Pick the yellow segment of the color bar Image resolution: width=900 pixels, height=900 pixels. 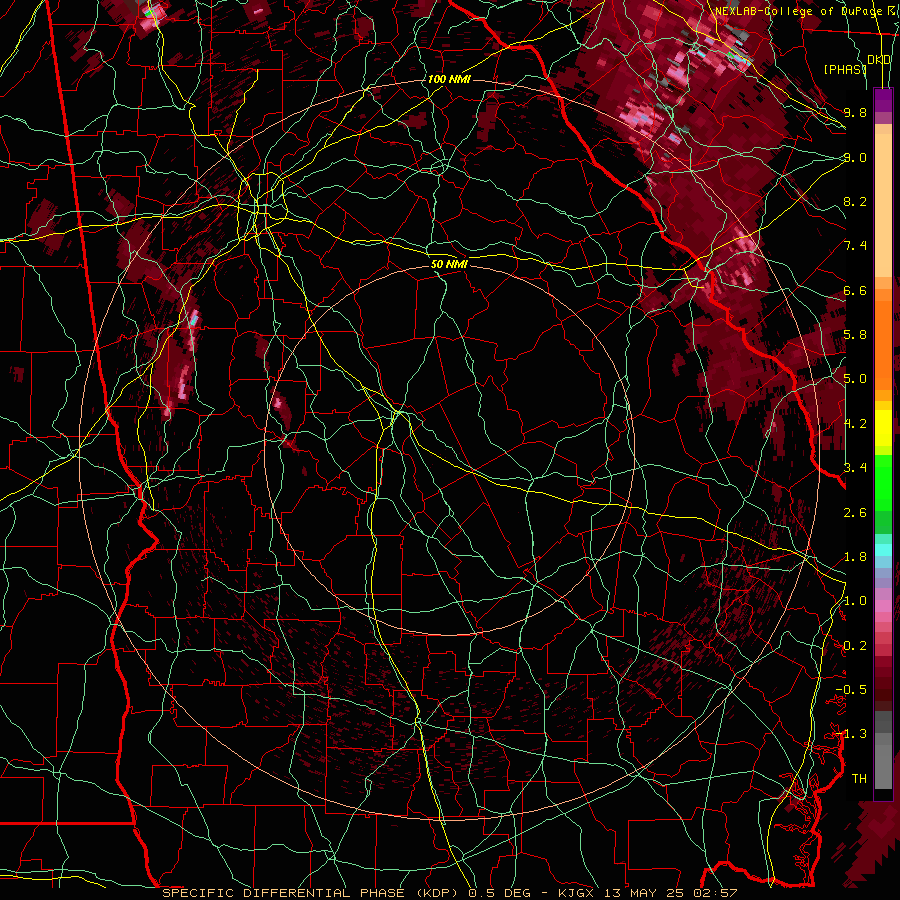point(883,428)
